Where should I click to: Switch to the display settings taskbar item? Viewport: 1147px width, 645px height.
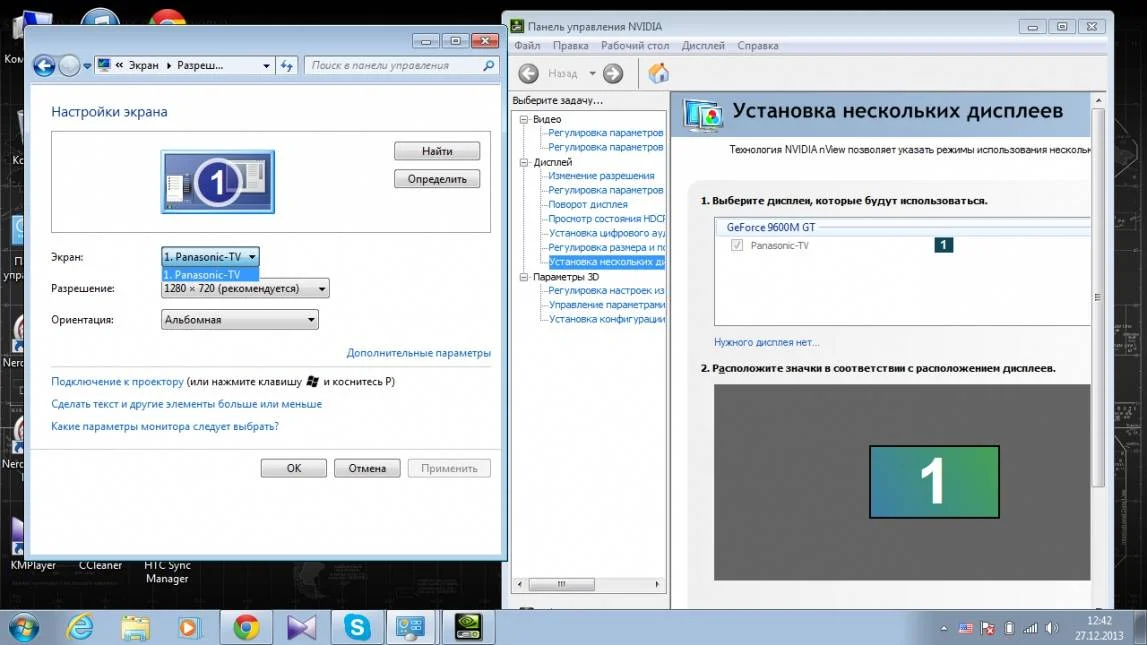410,627
